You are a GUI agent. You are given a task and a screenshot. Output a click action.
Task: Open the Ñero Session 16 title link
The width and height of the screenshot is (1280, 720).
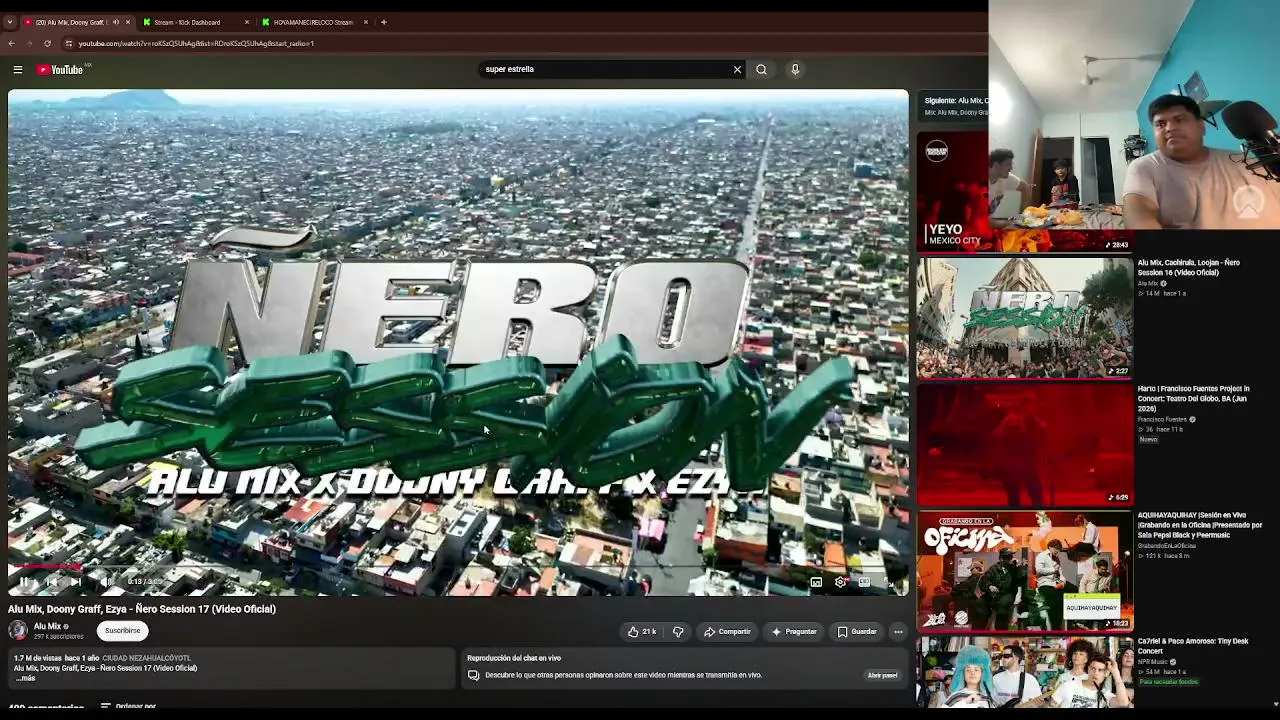pos(1188,268)
